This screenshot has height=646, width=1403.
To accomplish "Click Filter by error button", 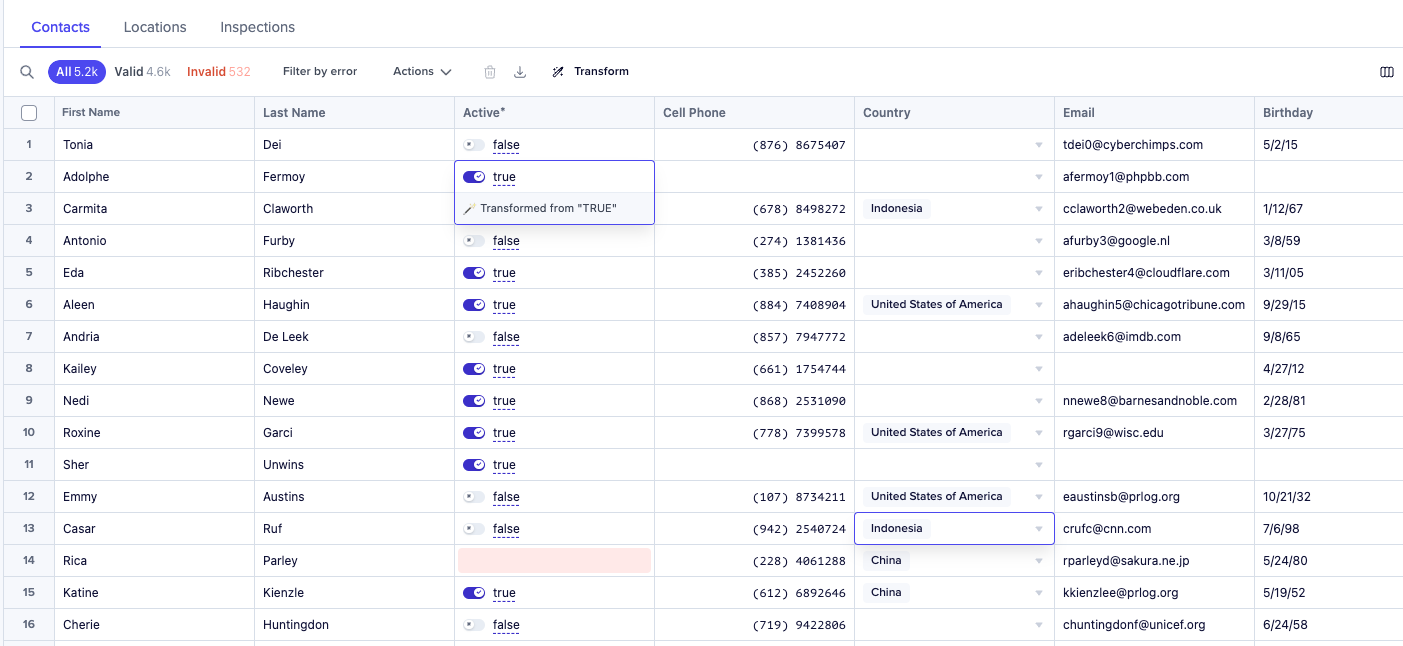I will [x=320, y=72].
